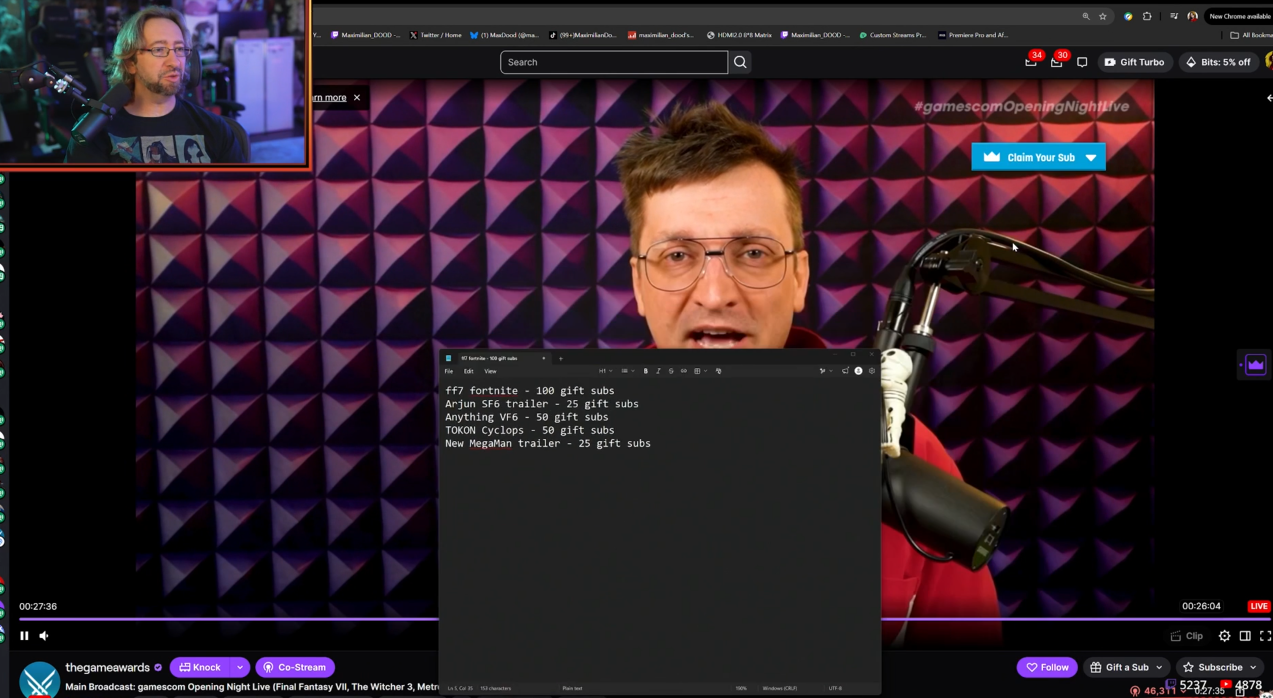Open the Custom Streams bookmark
Viewport: 1273px width, 698px height.
(x=893, y=35)
